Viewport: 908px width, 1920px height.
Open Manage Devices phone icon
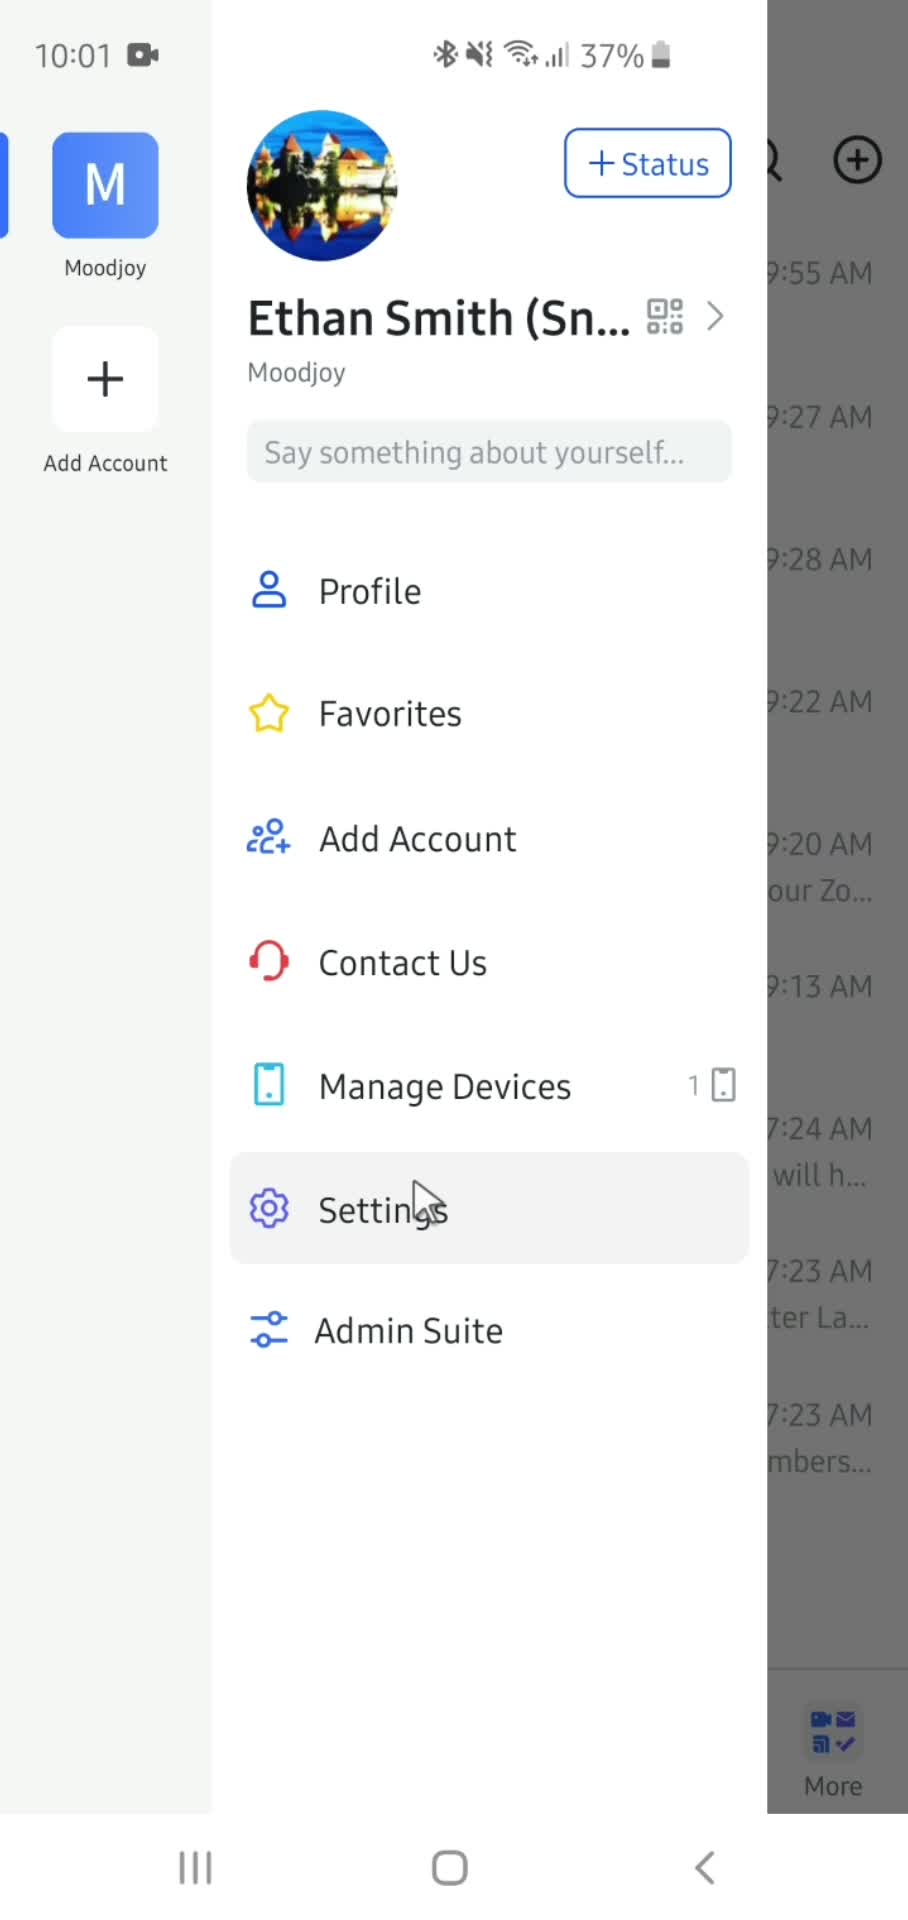click(x=268, y=1085)
